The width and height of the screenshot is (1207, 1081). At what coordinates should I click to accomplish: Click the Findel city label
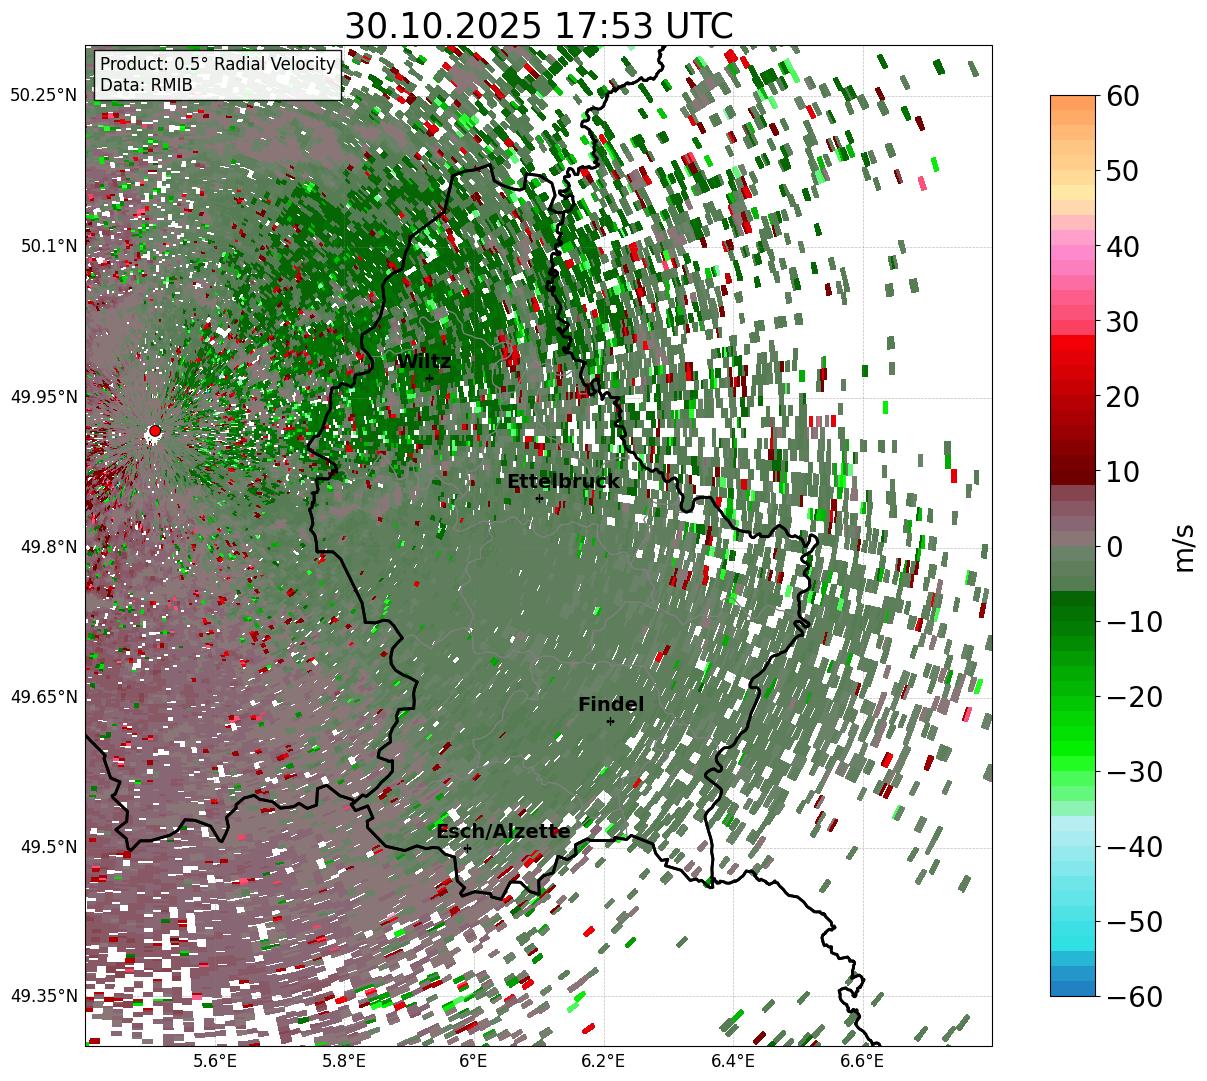611,705
